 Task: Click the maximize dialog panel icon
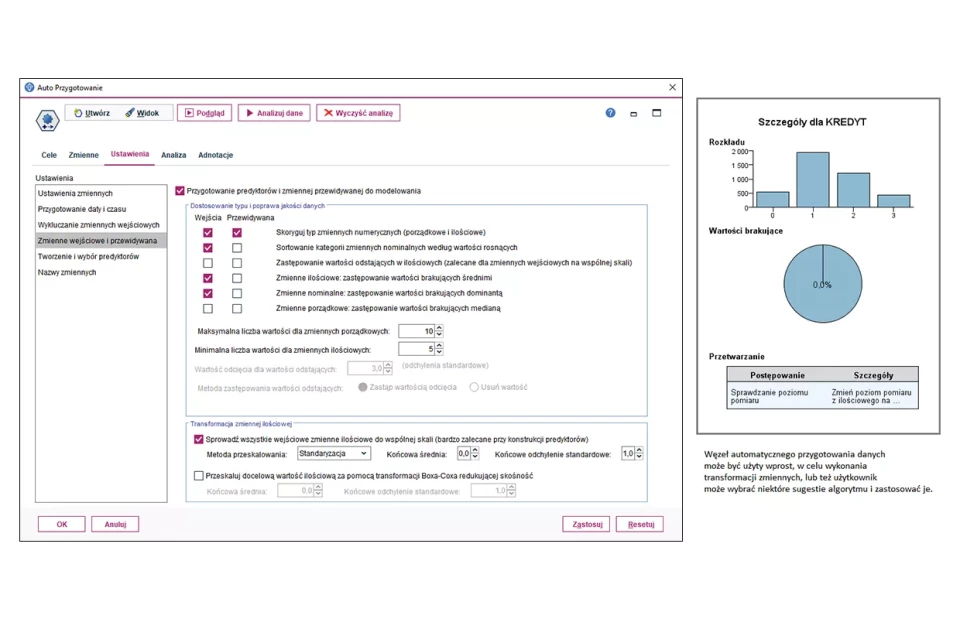657,113
